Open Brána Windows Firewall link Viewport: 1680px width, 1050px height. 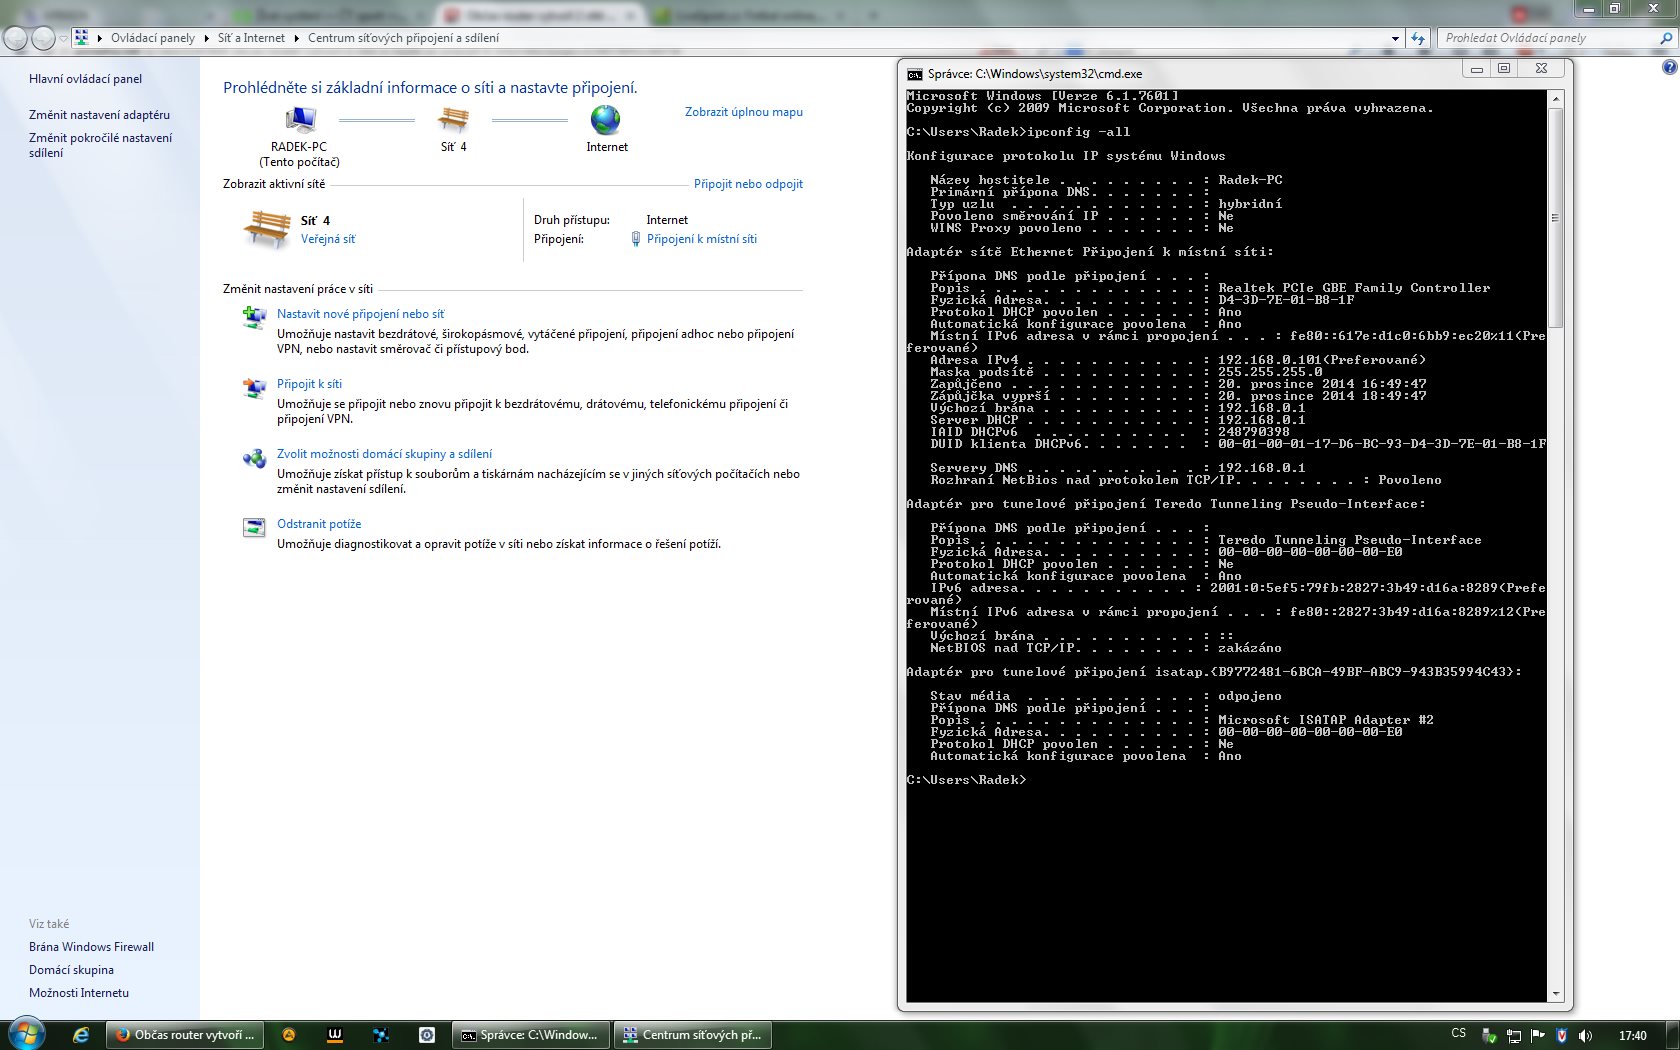[x=91, y=947]
